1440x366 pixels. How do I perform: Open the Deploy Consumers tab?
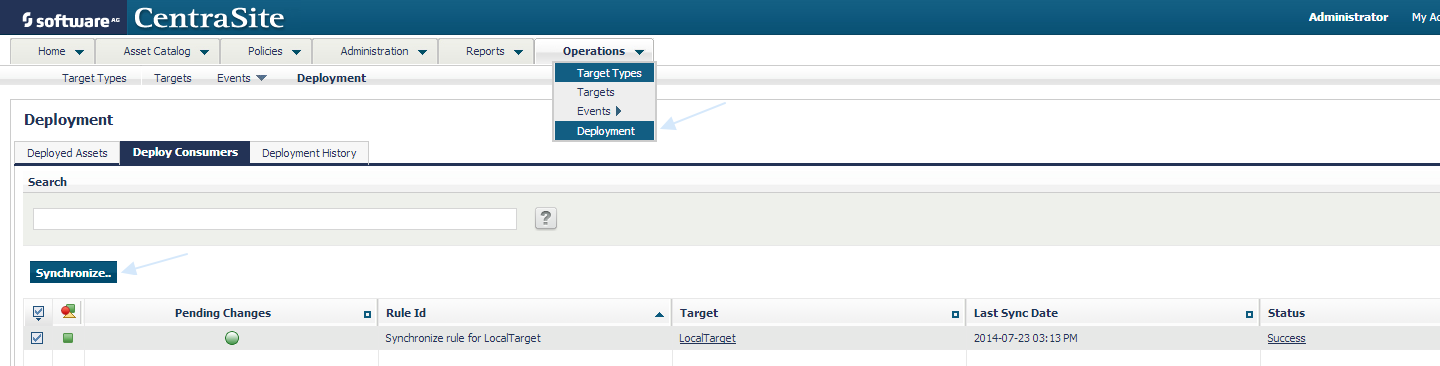click(x=185, y=152)
